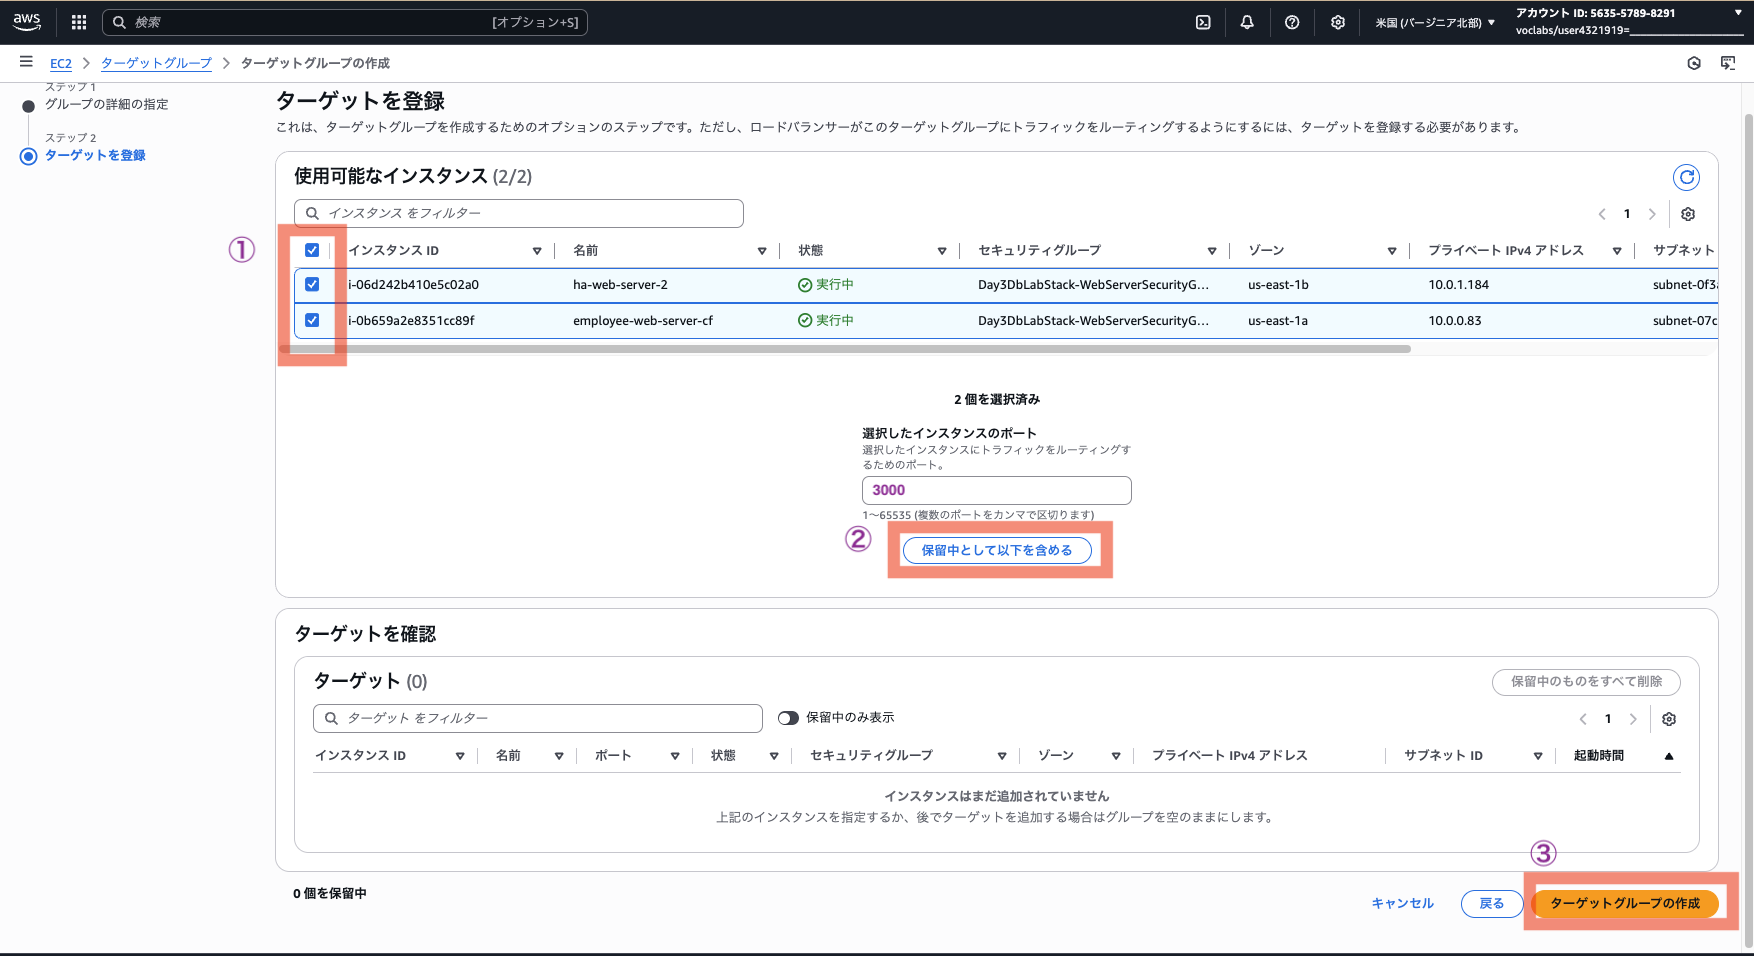Go to previous page of targets

[1583, 719]
